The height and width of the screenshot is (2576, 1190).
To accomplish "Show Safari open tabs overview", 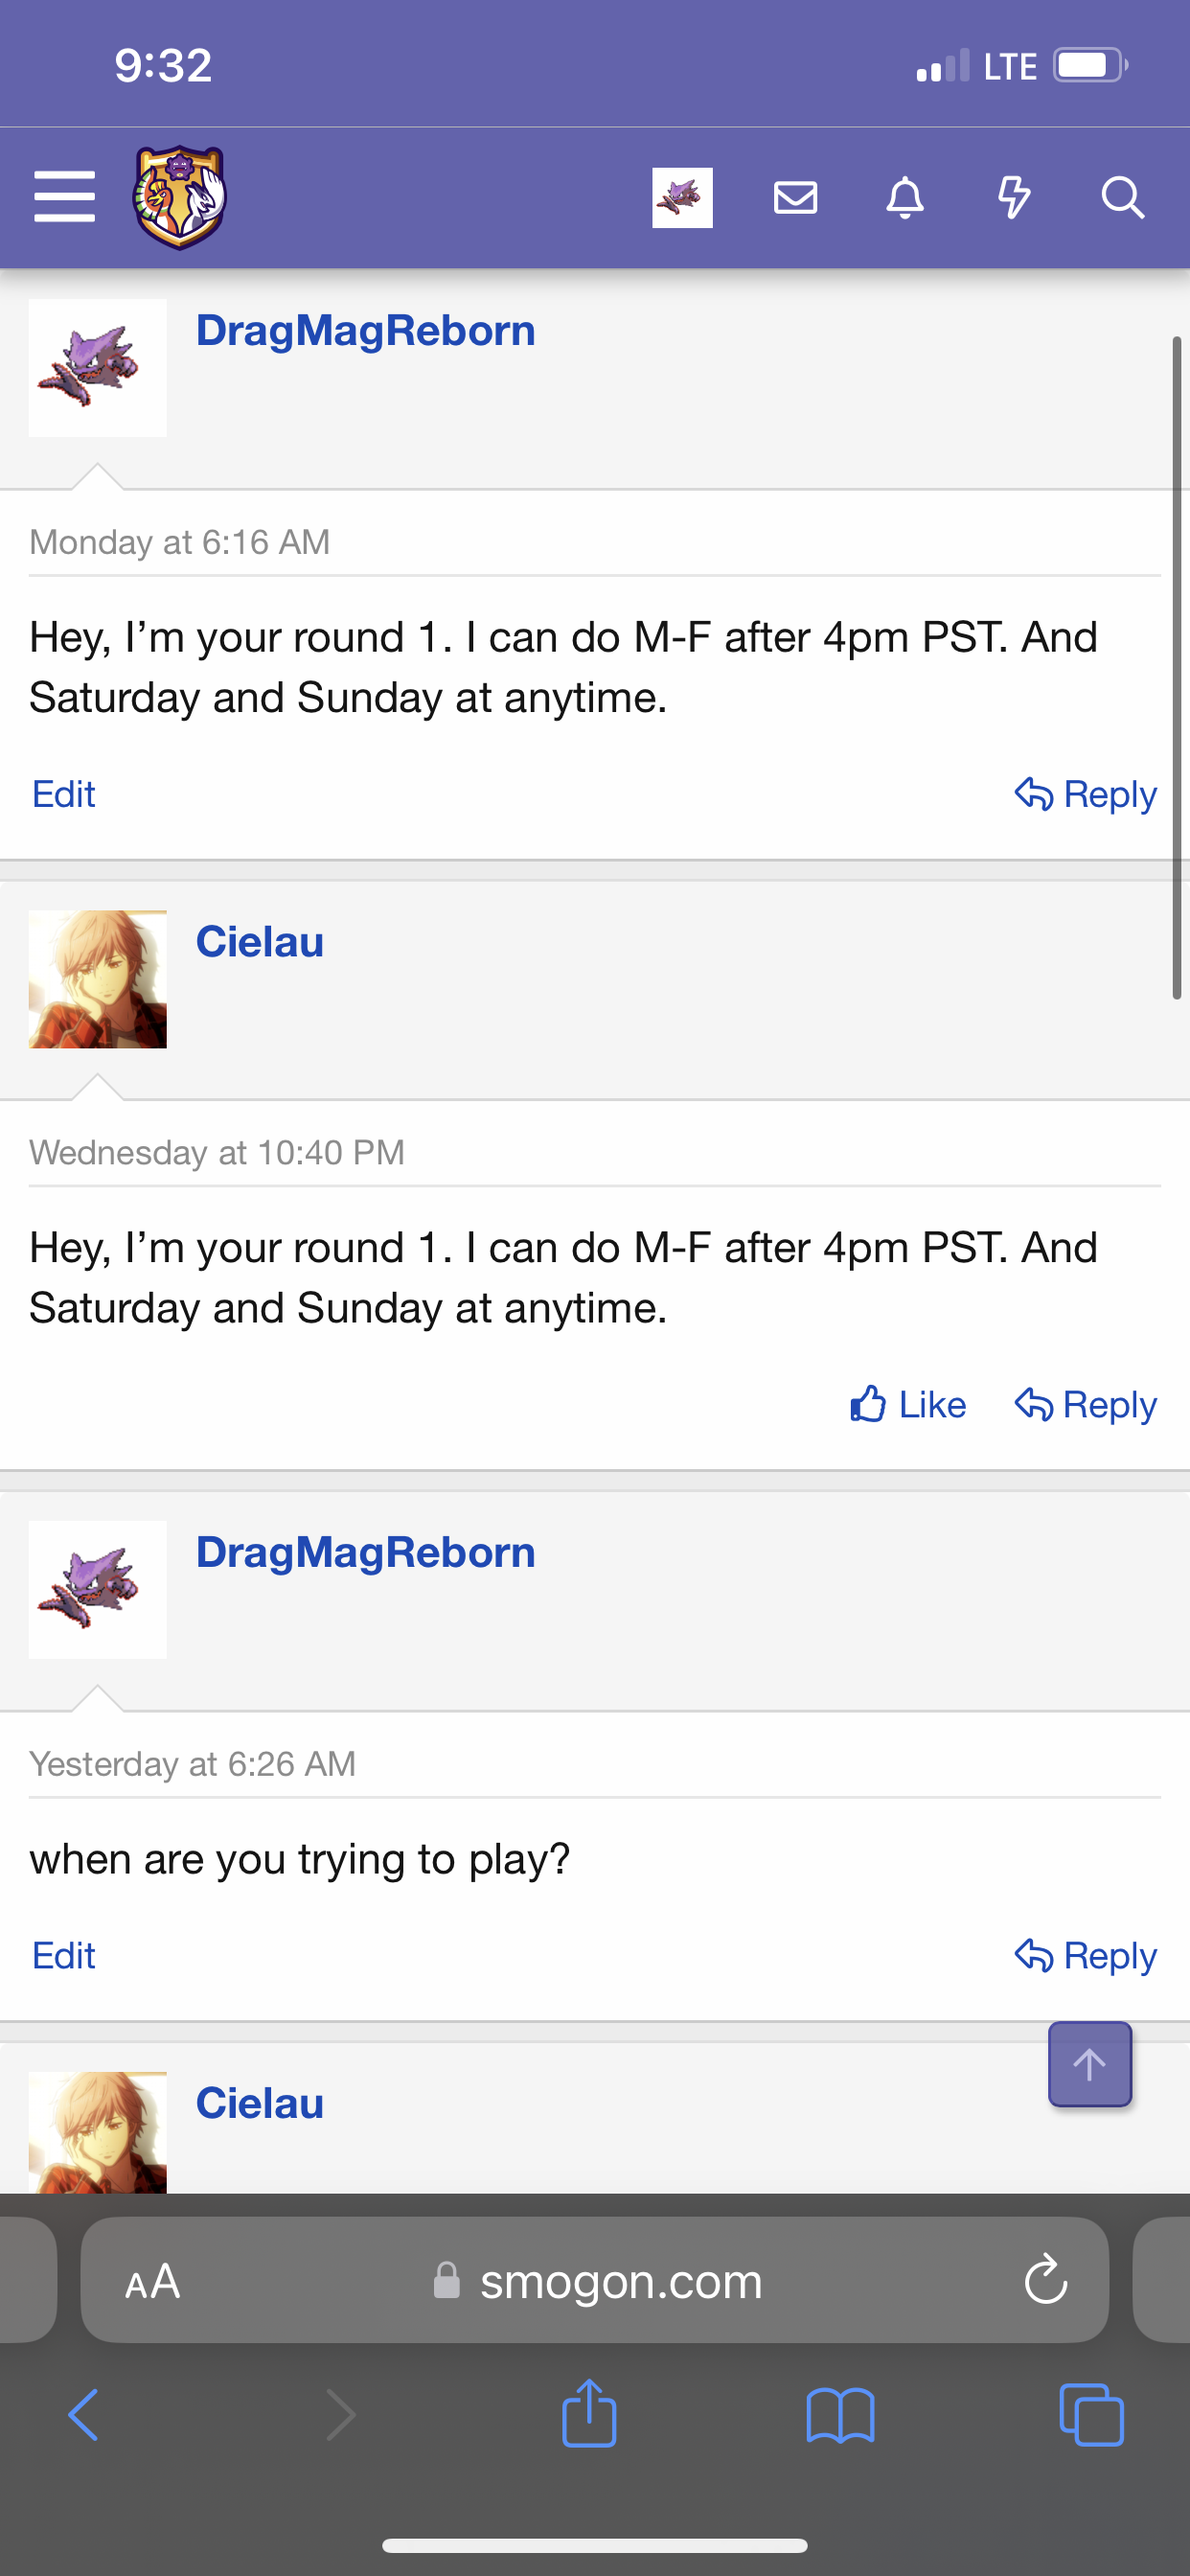I will (1091, 2415).
